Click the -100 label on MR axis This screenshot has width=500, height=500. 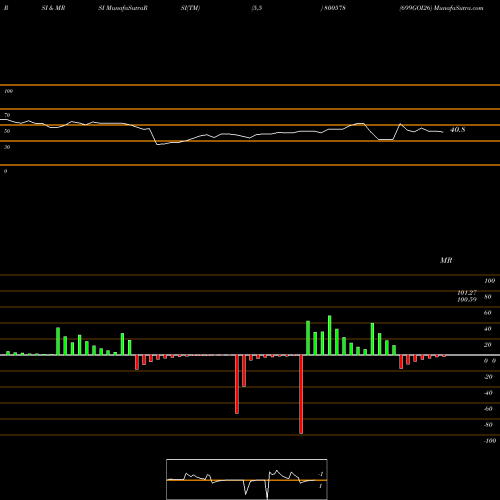[x=490, y=441]
